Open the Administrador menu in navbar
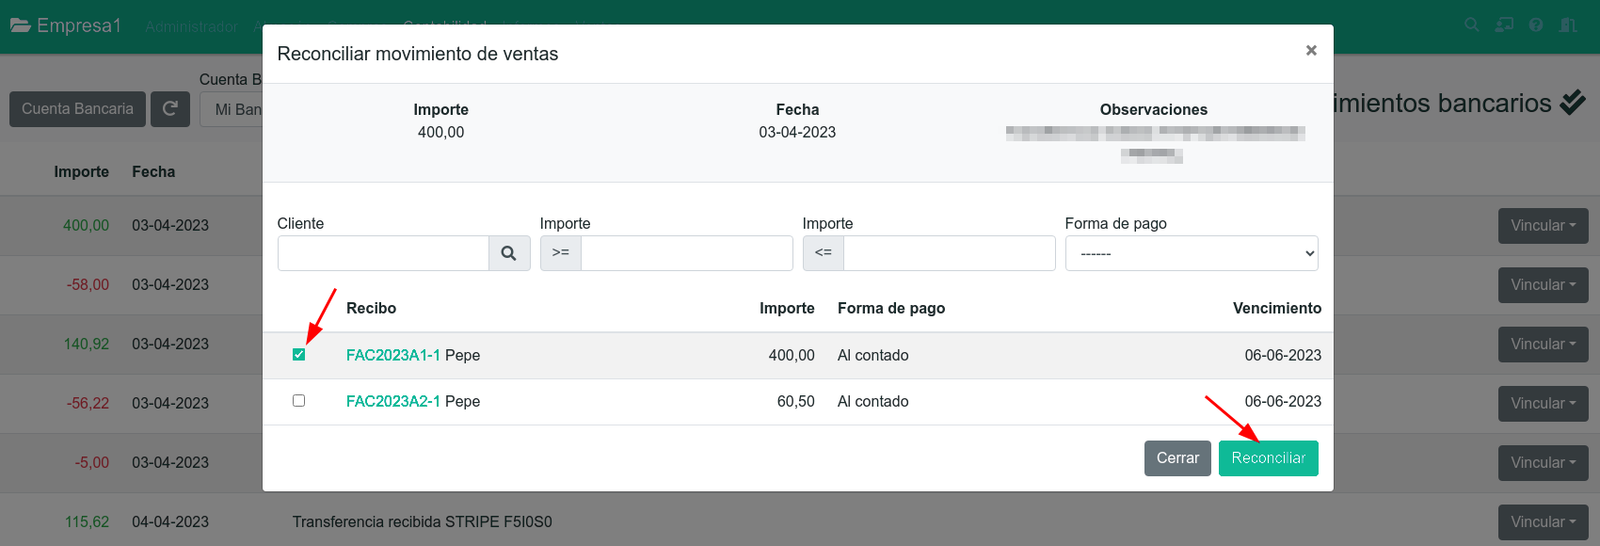 (x=192, y=27)
